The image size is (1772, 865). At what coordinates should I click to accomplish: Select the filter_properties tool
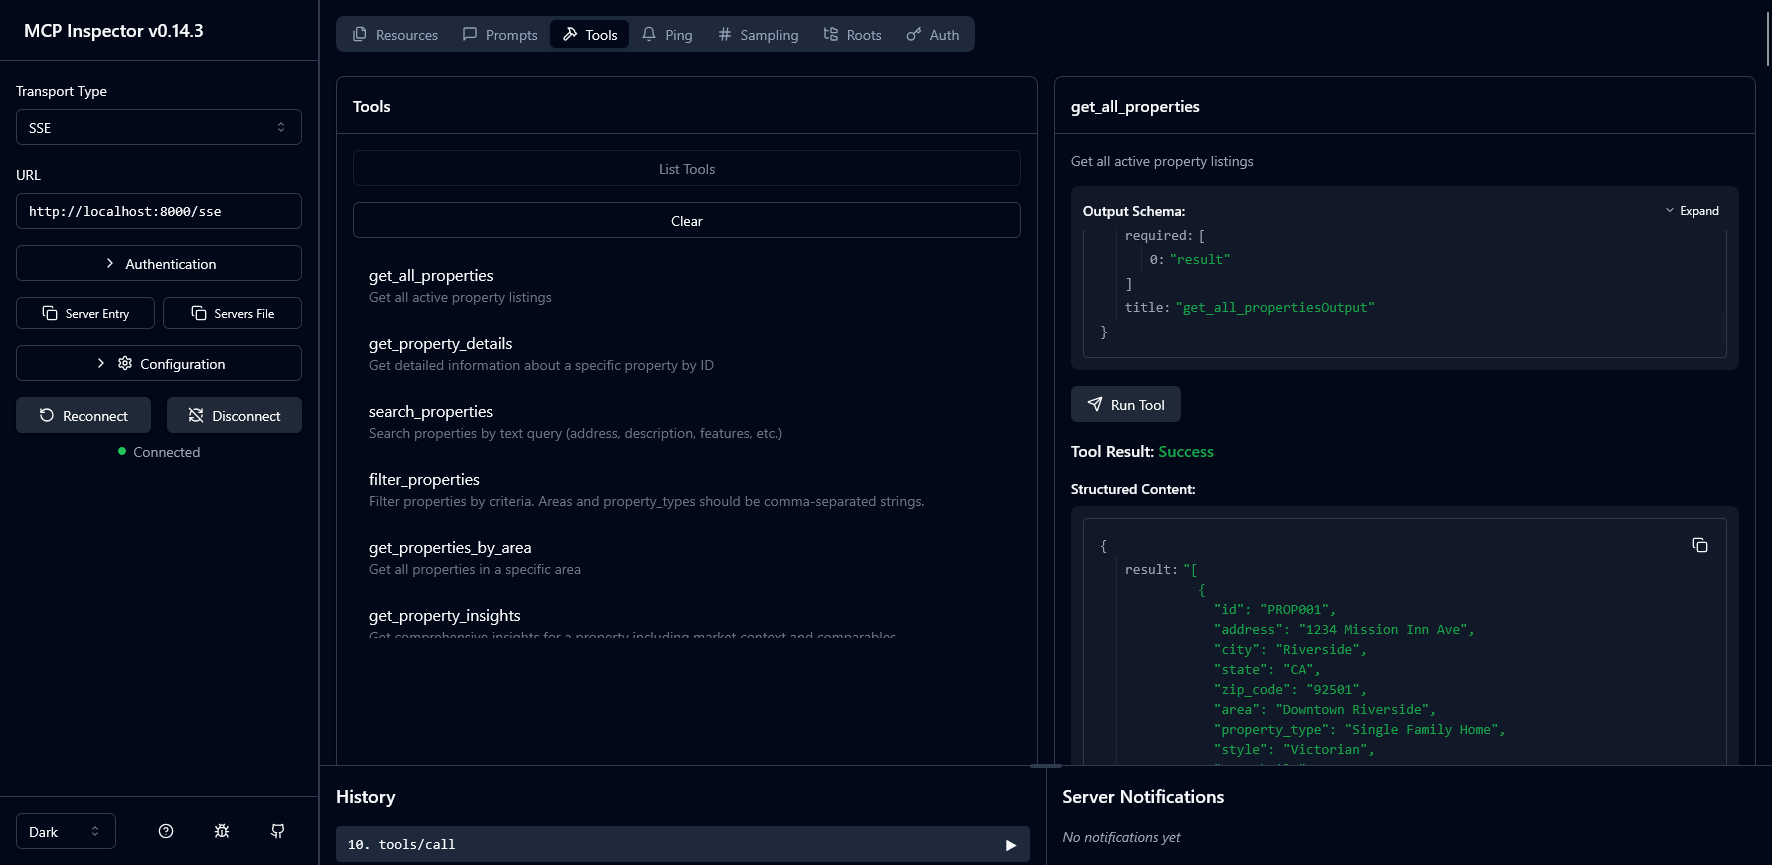(x=687, y=490)
